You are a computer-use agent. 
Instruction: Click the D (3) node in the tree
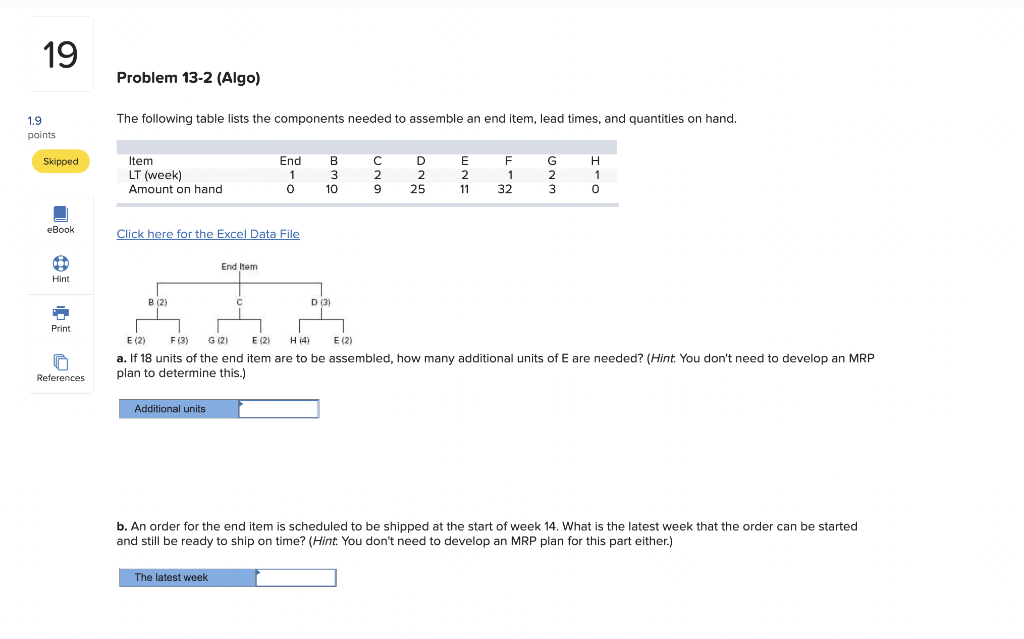point(318,301)
